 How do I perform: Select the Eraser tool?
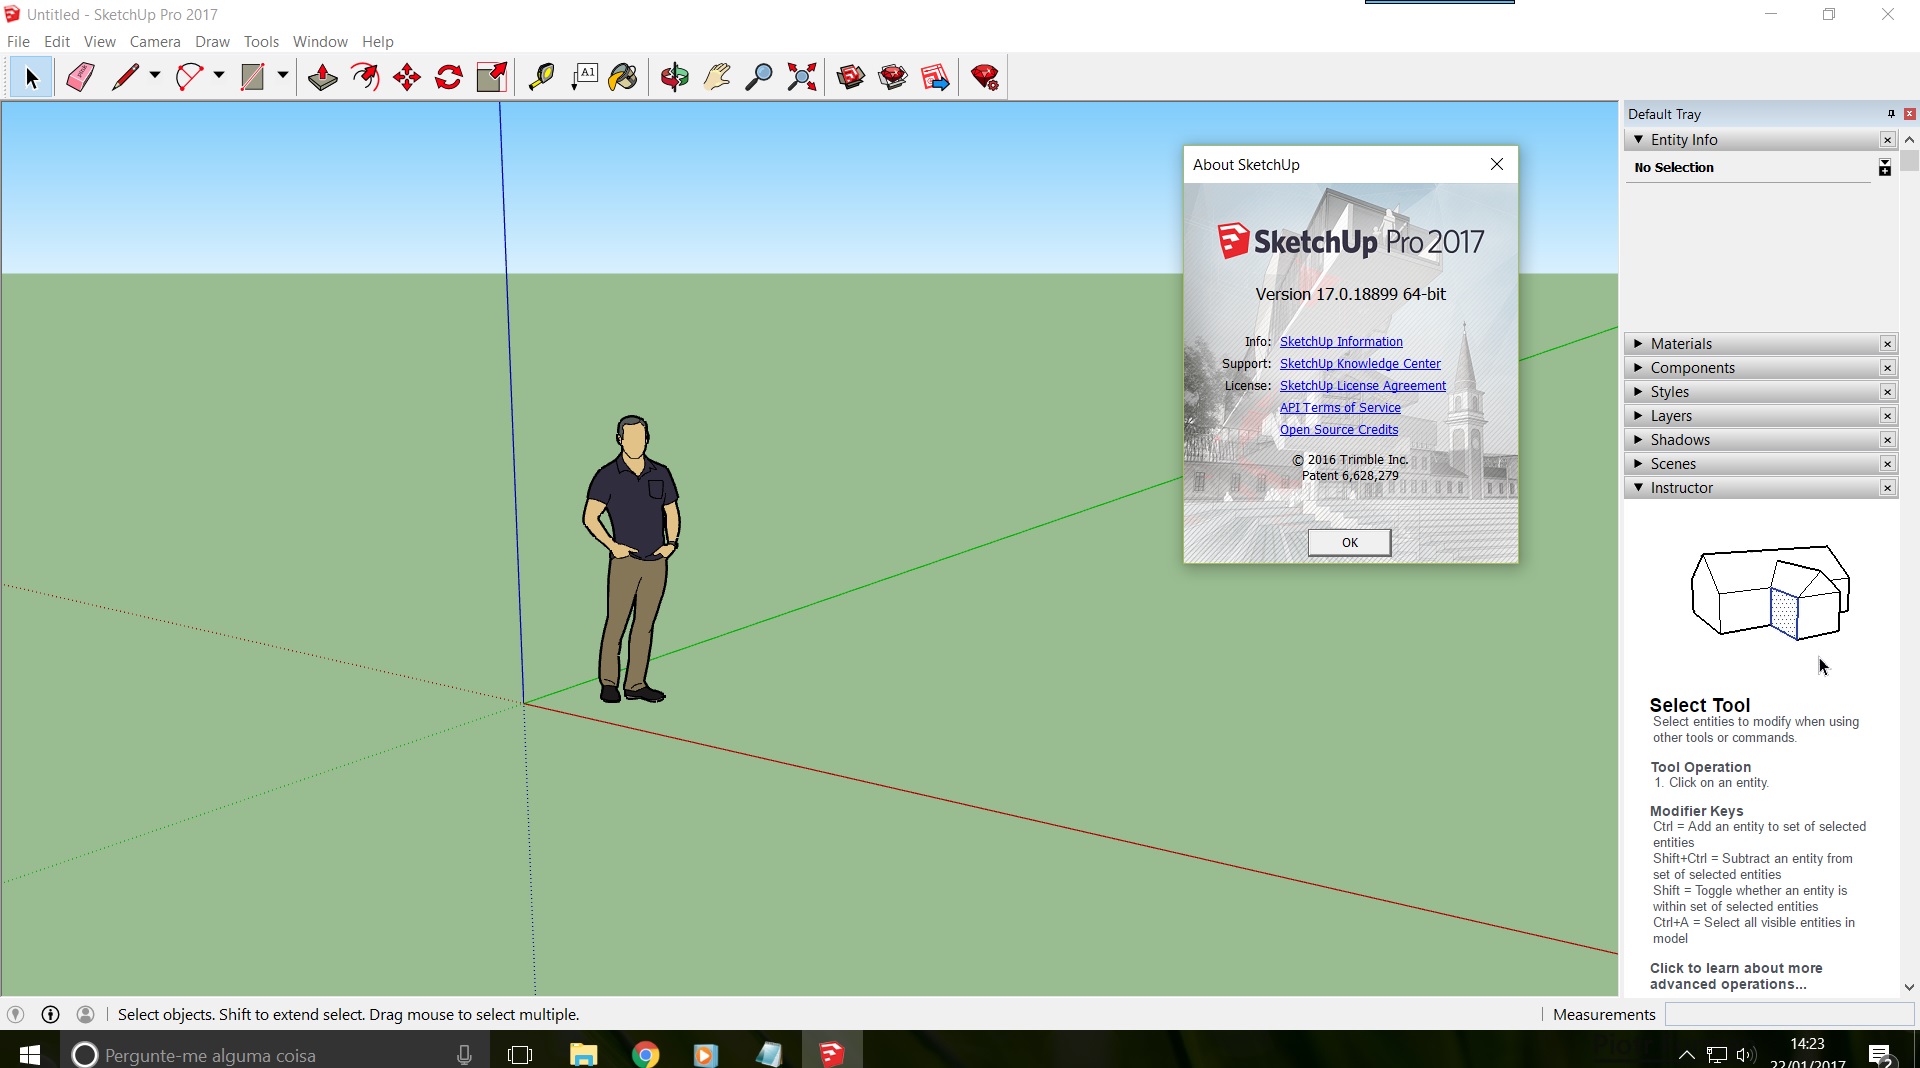80,77
